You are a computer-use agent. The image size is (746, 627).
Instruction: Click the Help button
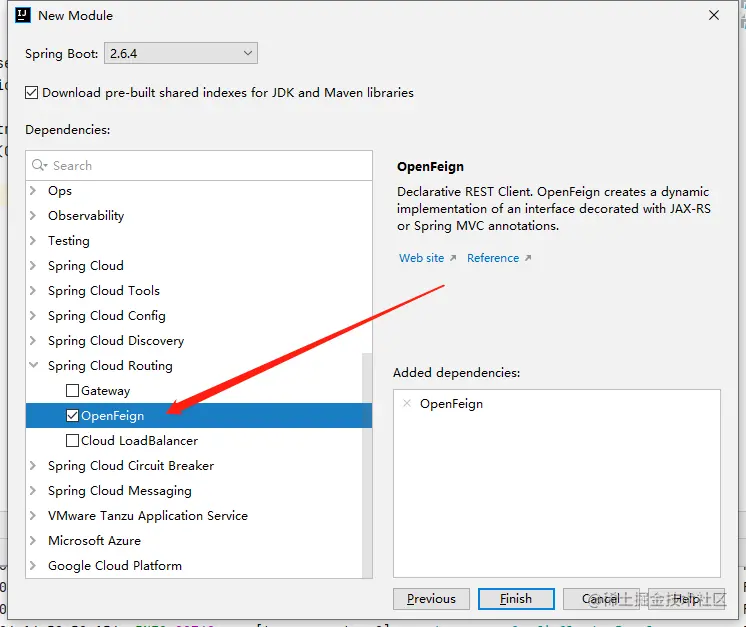(x=687, y=598)
